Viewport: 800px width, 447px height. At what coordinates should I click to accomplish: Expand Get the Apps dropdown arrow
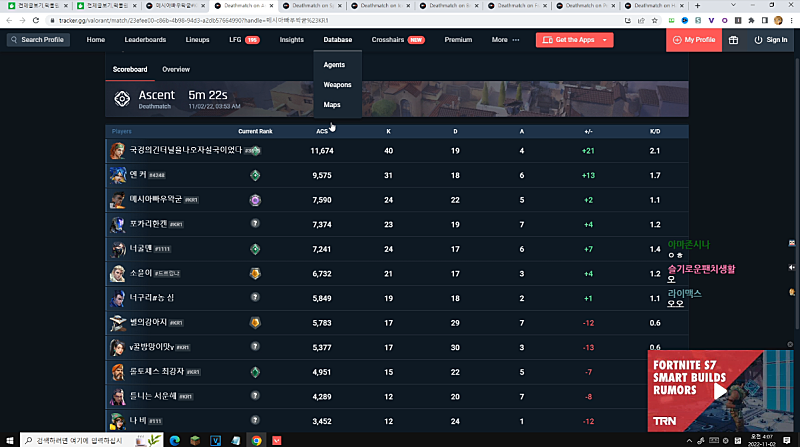[x=605, y=40]
